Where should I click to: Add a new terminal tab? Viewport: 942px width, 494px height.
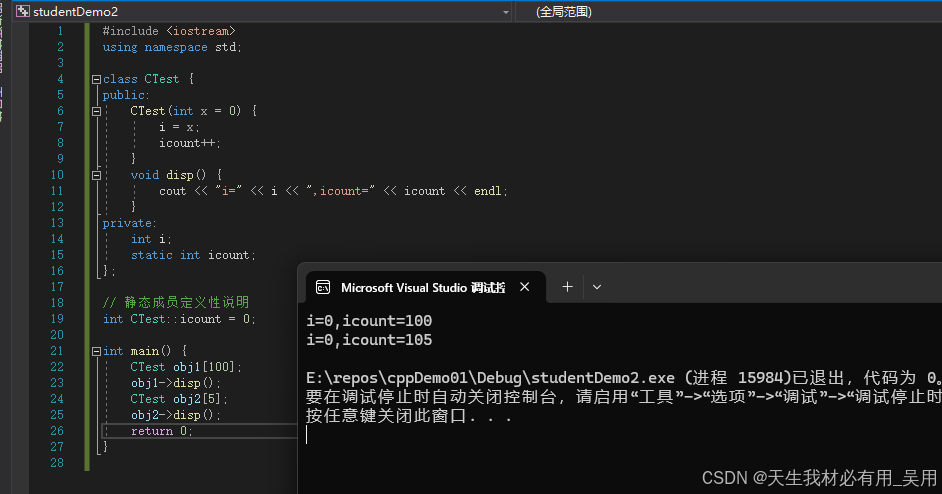567,287
